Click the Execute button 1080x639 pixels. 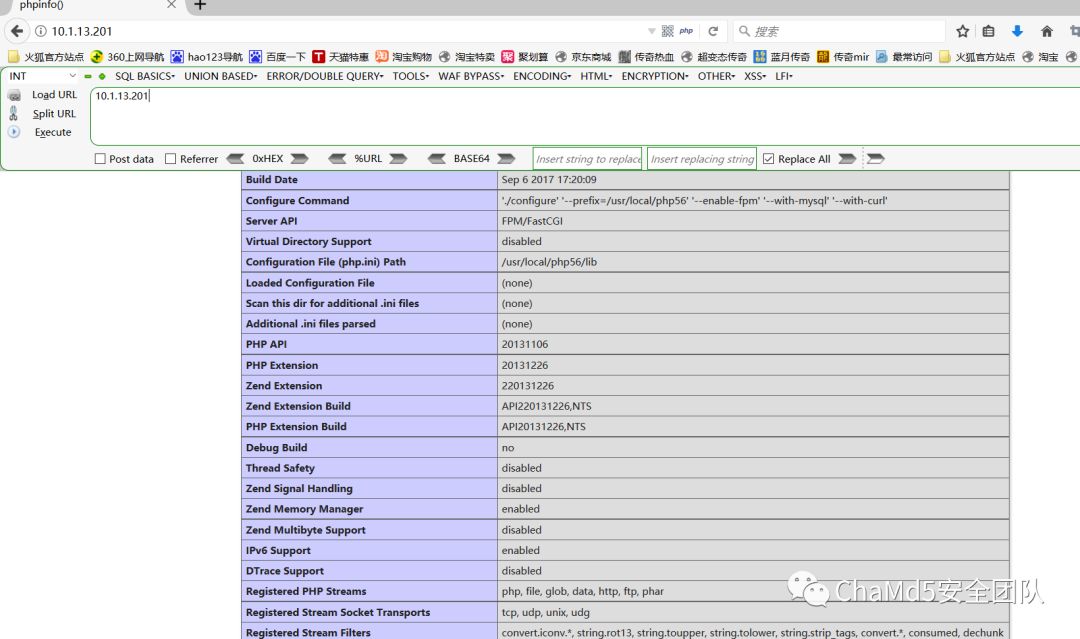pyautogui.click(x=53, y=132)
